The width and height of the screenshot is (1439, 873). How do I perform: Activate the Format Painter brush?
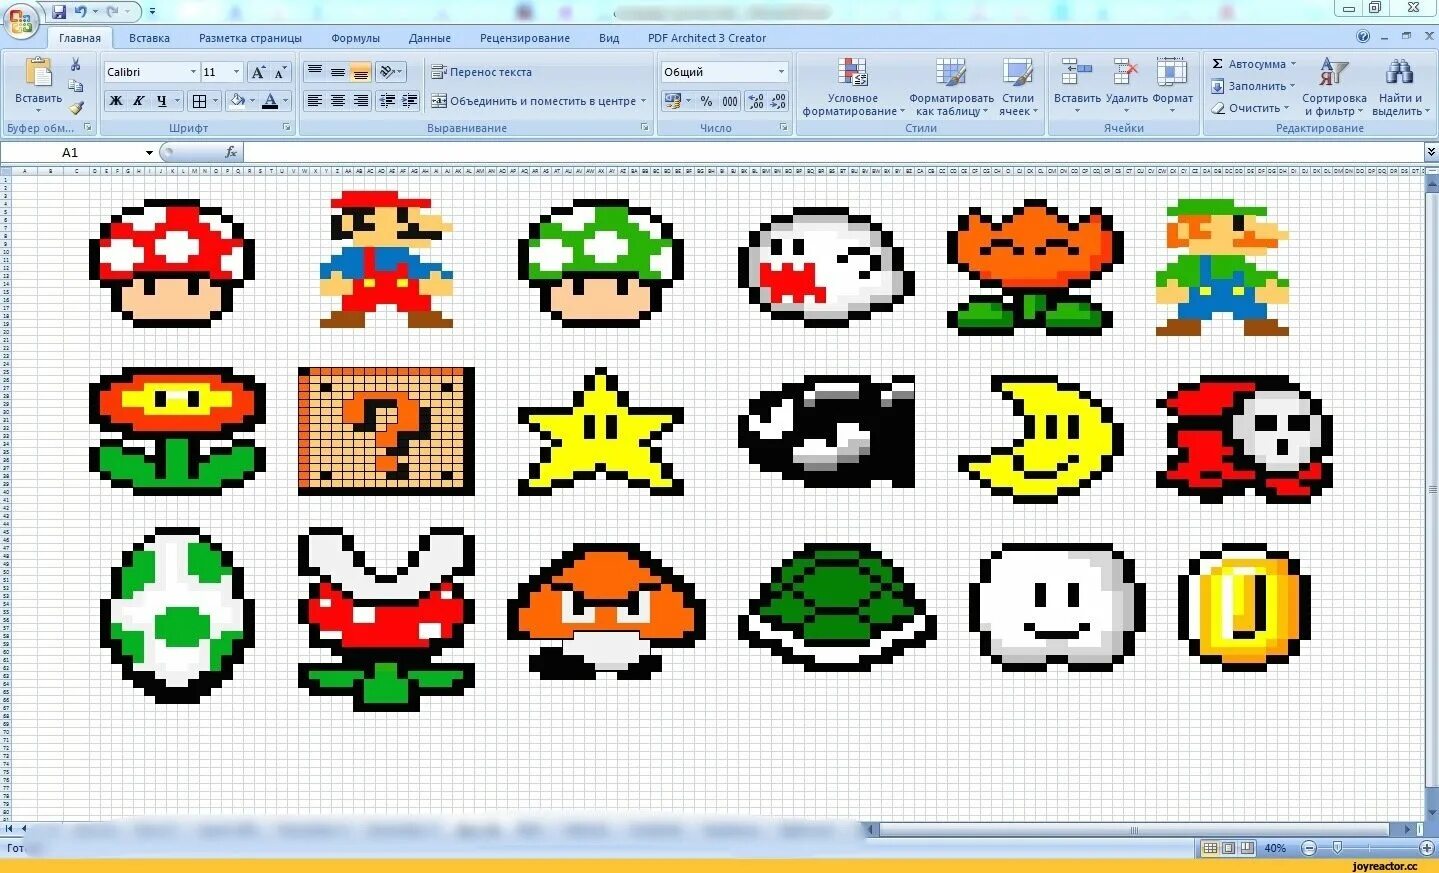click(x=76, y=108)
